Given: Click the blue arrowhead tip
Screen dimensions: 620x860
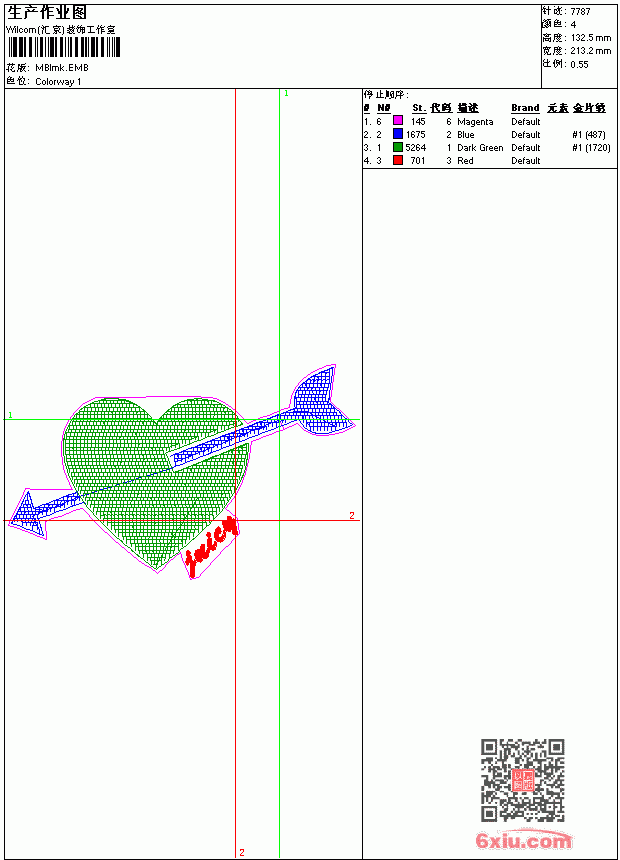Looking at the screenshot, I should (27, 513).
